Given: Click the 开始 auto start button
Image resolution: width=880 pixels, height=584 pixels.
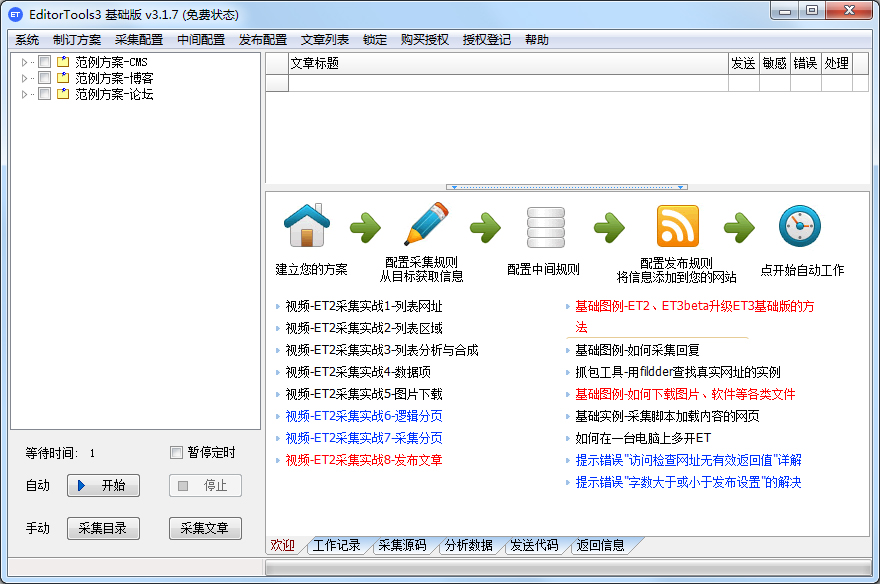Looking at the screenshot, I should (103, 485).
